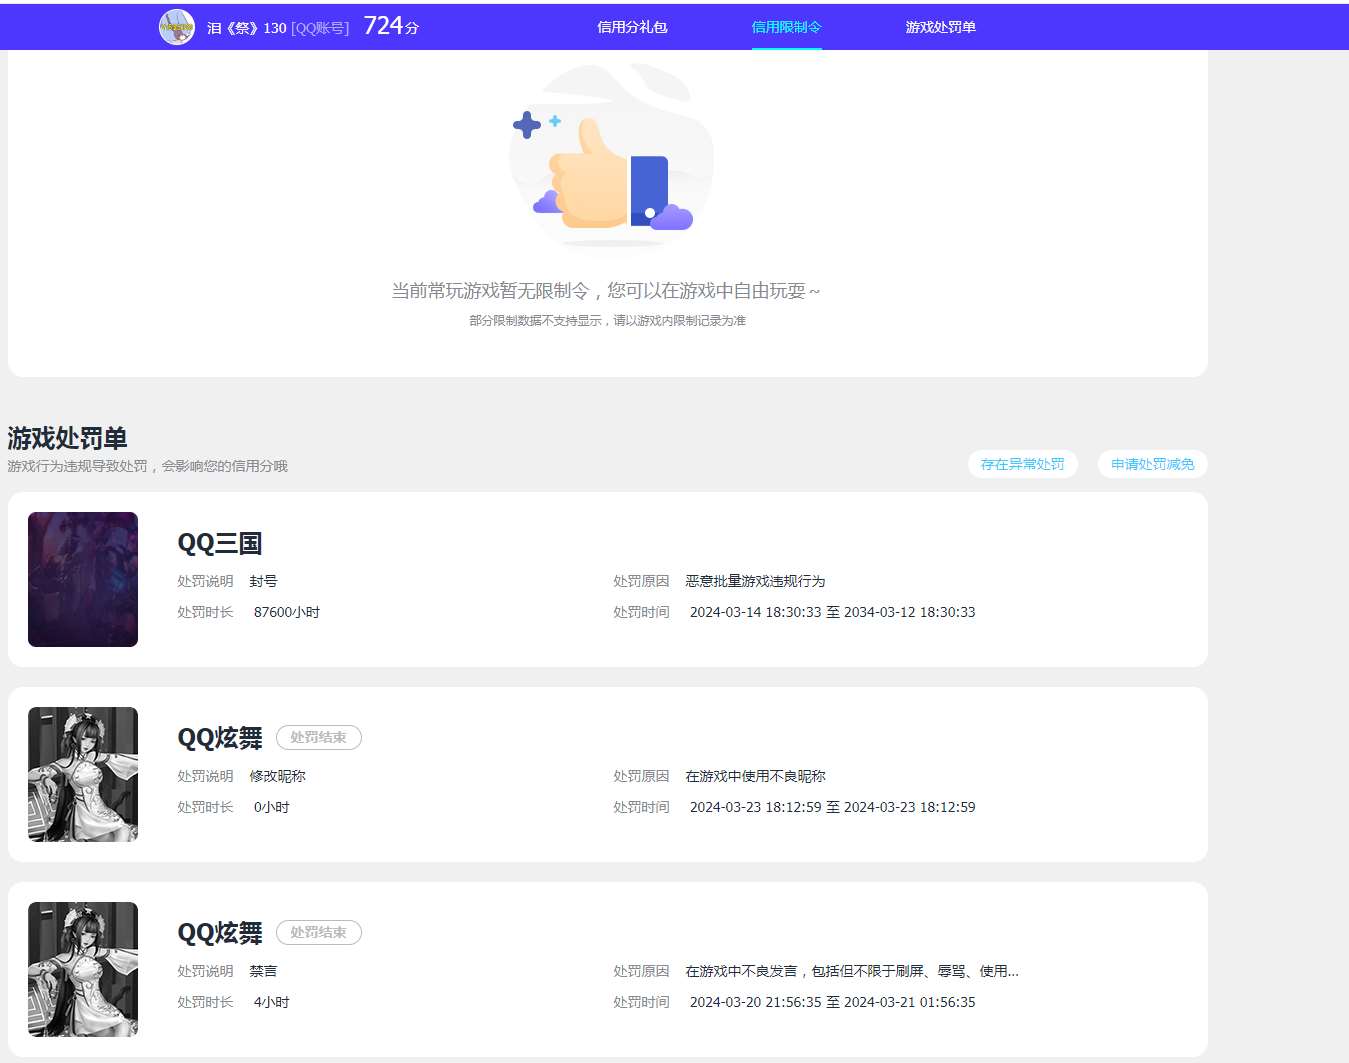Click the [QQ账号] label in the header
Viewport: 1349px width, 1063px height.
(320, 28)
